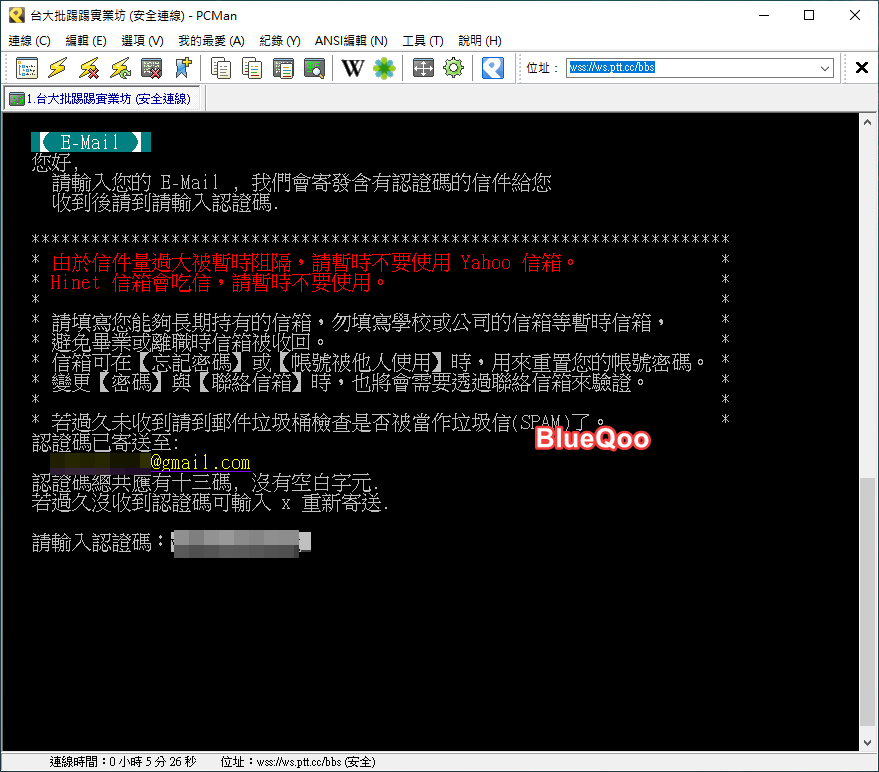Click the yellow lightning quick connect icon
Image resolution: width=879 pixels, height=772 pixels.
pyautogui.click(x=58, y=68)
